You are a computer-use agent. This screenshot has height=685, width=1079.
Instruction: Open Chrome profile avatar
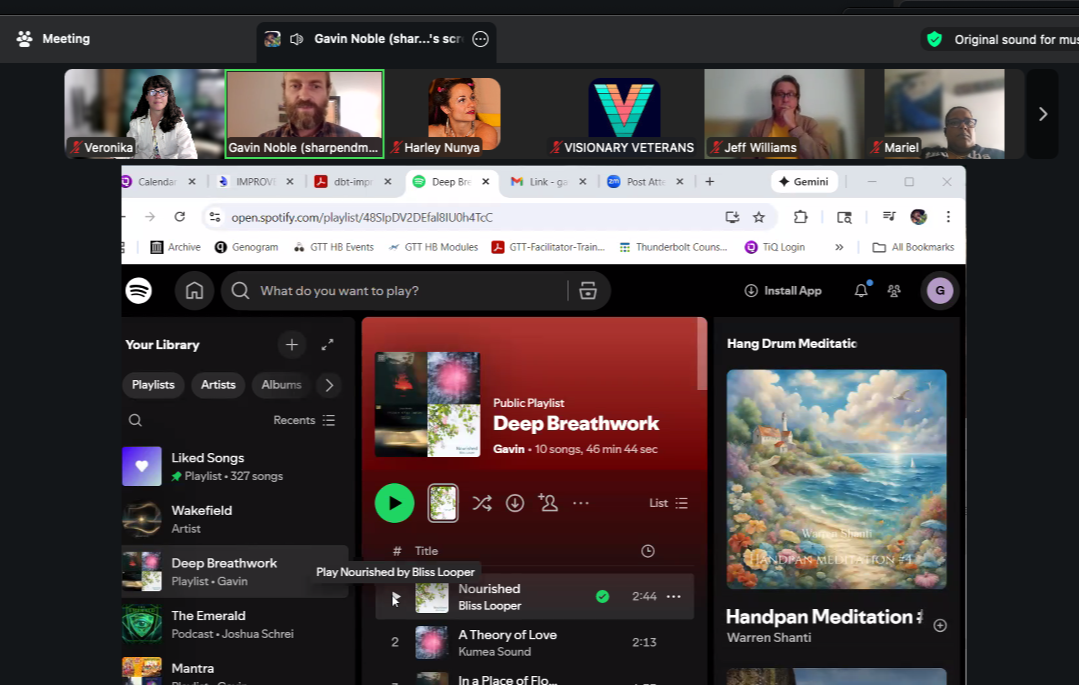[919, 217]
